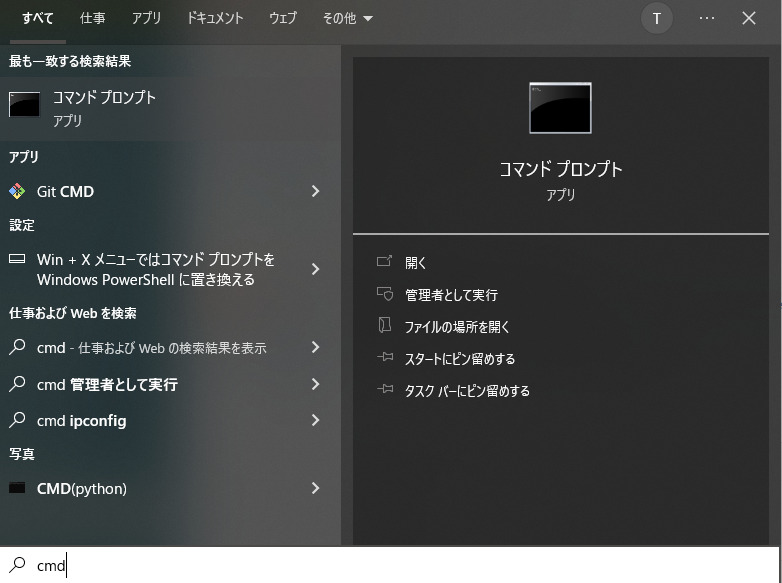Screen dimensions: 782x583
Task: Expand the cmd web search arrow
Action: pyautogui.click(x=315, y=347)
